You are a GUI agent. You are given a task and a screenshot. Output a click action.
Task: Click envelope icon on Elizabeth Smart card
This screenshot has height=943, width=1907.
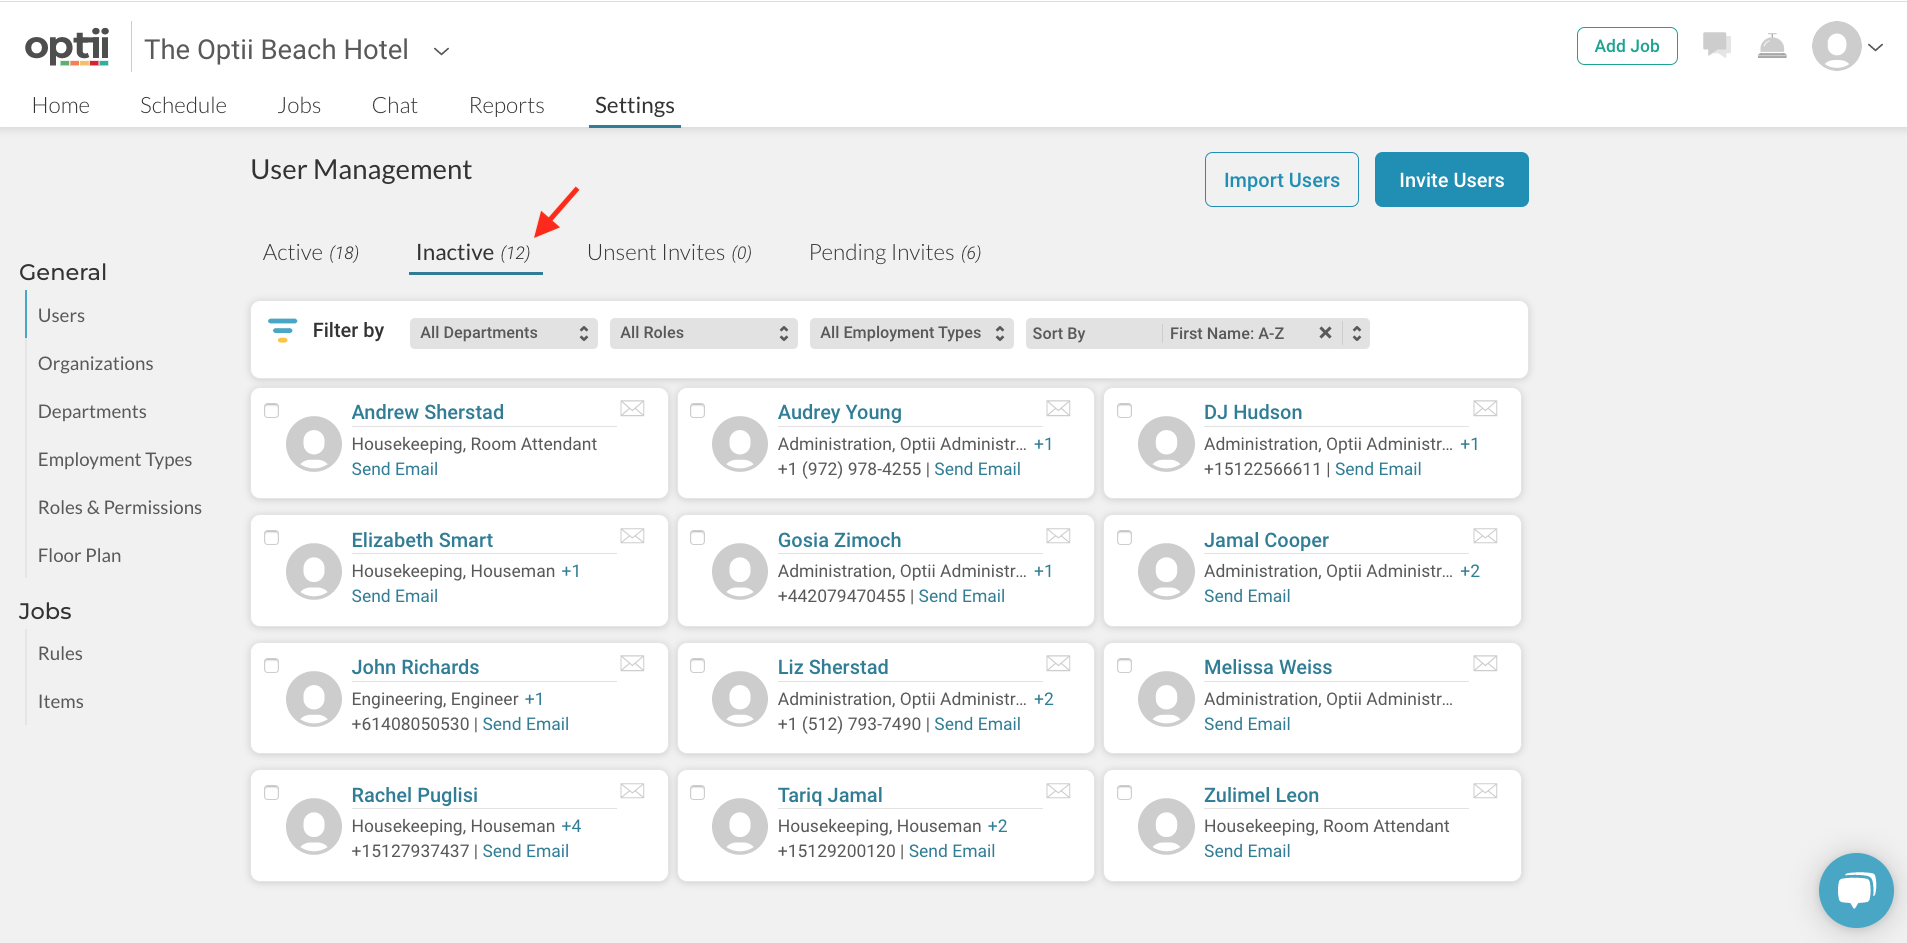(x=632, y=536)
